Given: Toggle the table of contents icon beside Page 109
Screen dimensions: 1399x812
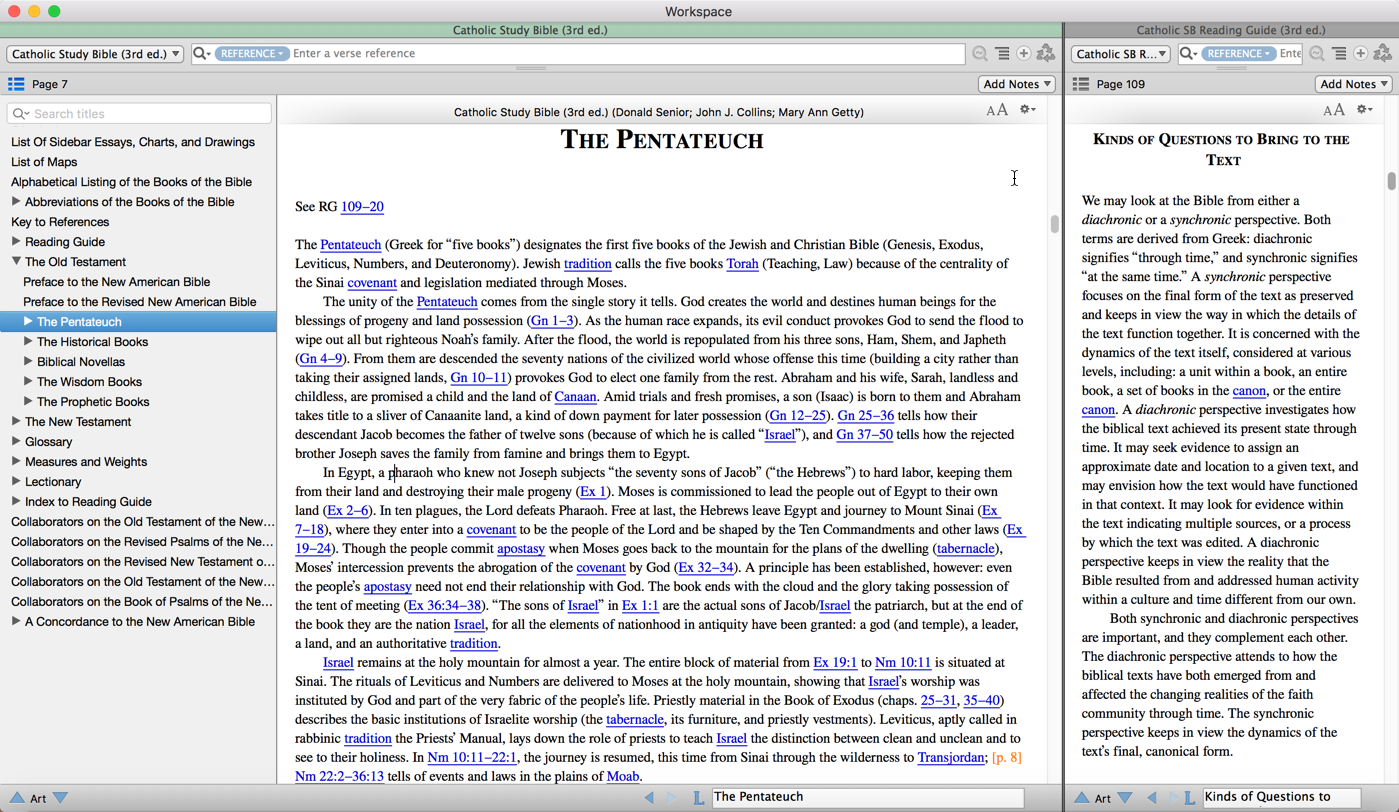Looking at the screenshot, I should click(x=1081, y=84).
